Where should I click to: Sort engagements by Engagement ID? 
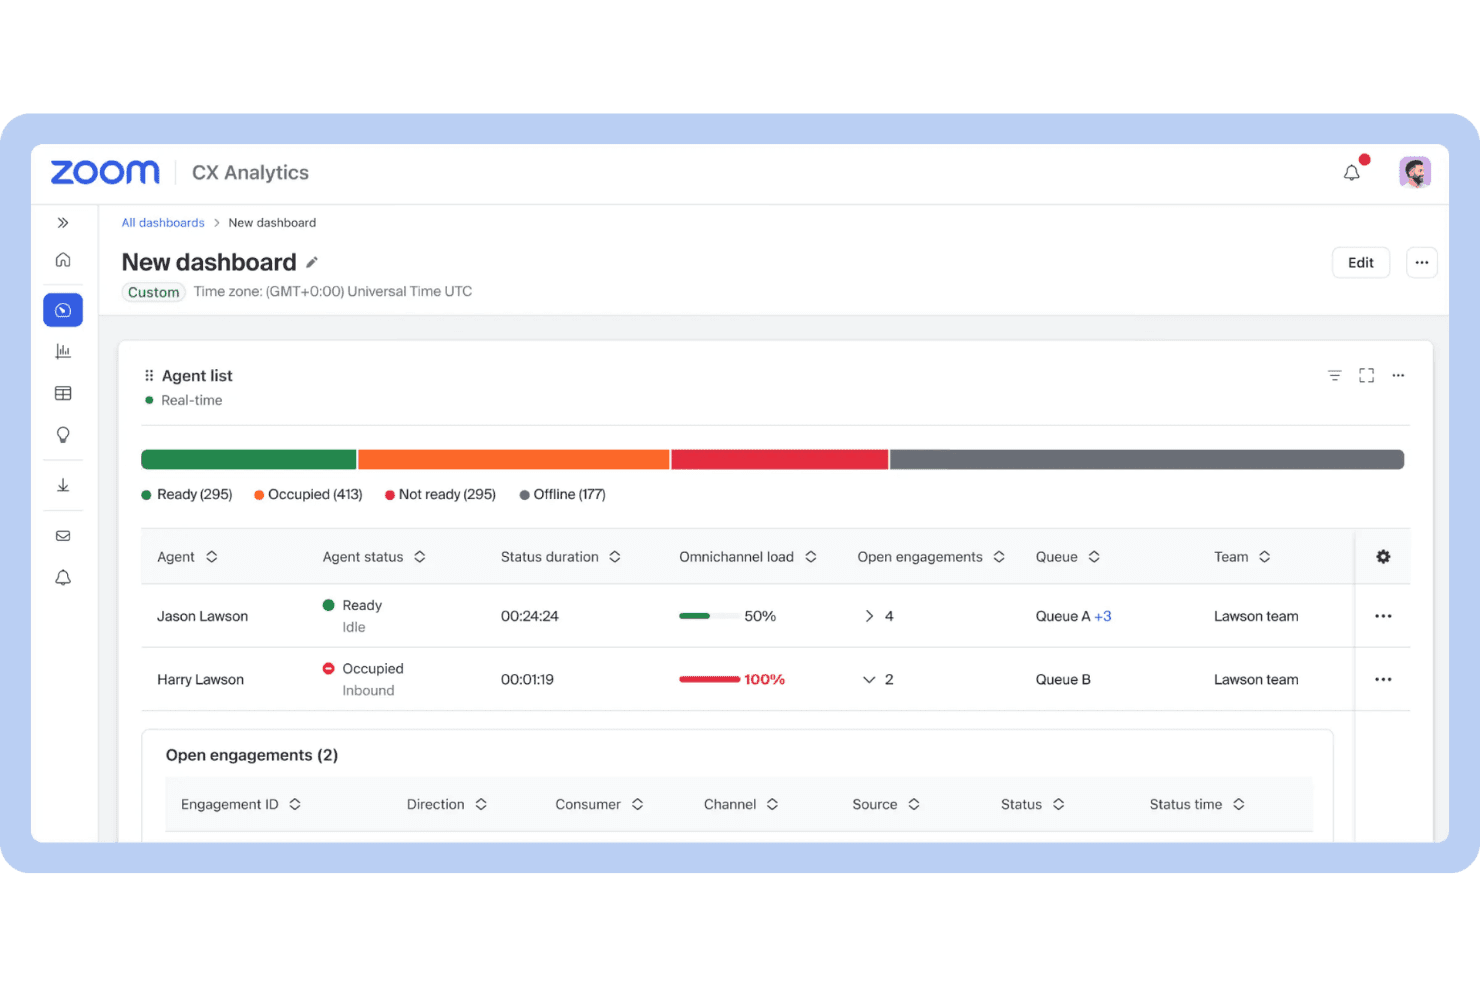coord(295,804)
